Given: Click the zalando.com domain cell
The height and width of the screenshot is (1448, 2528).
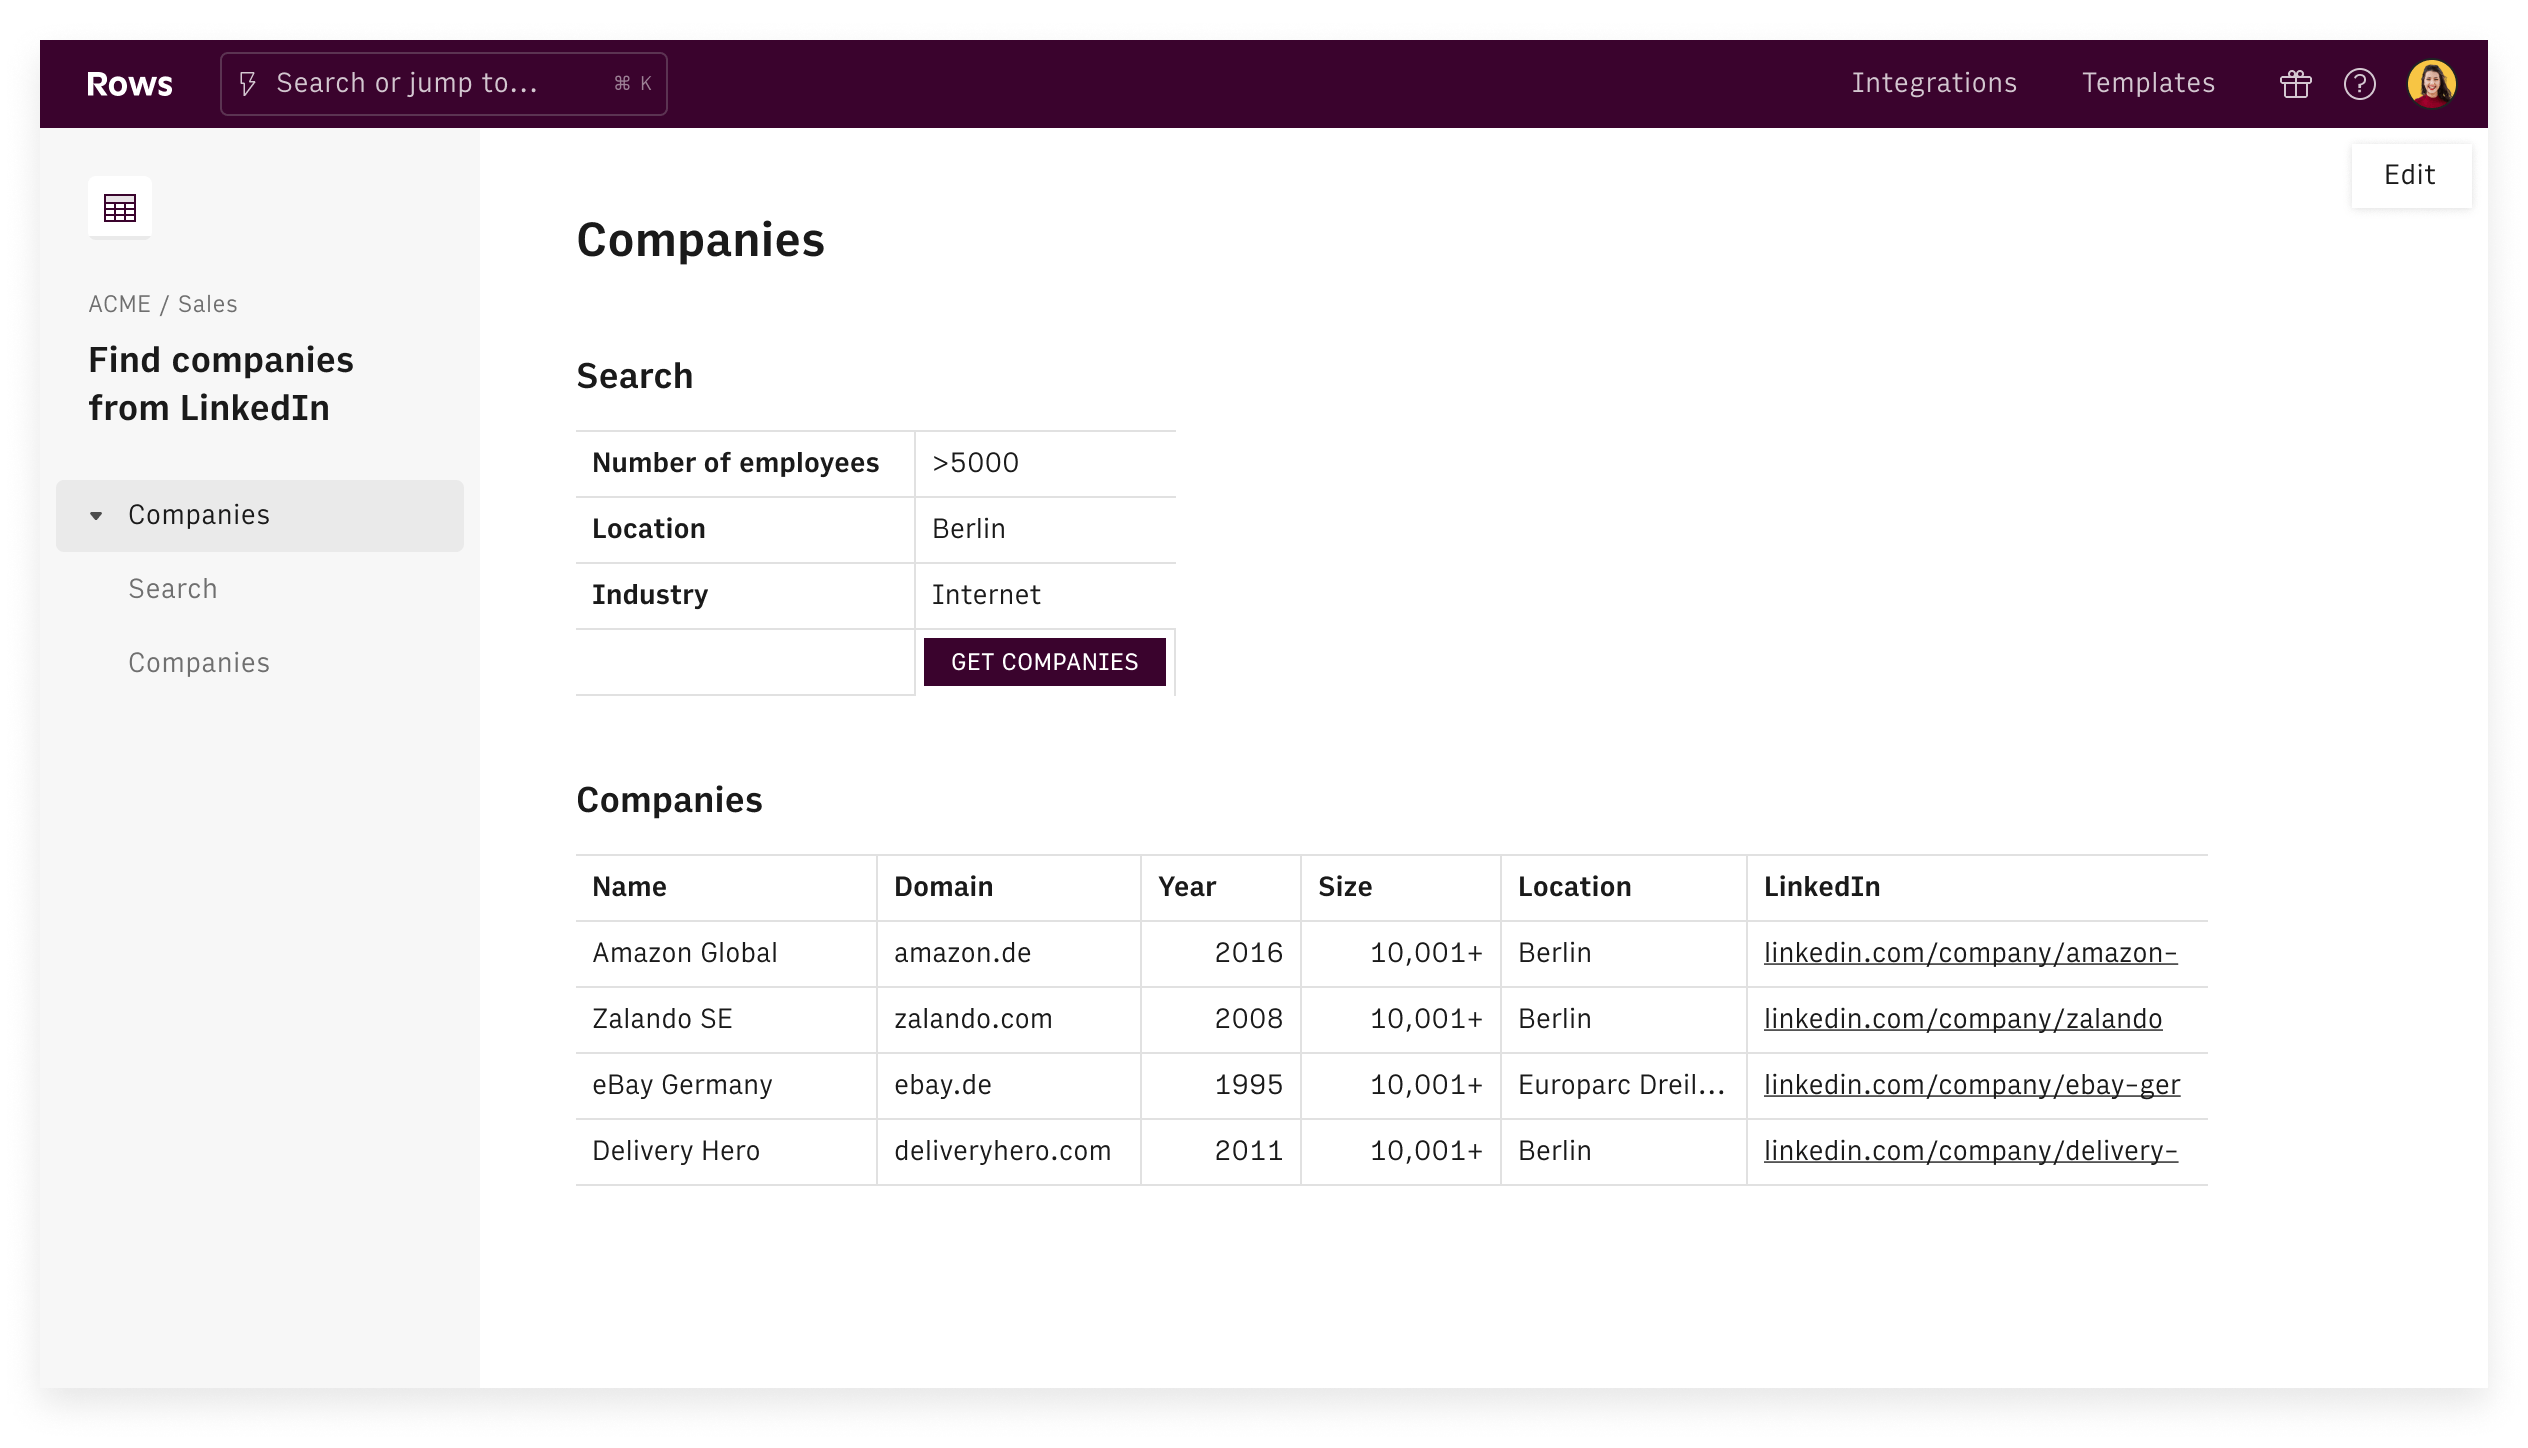Looking at the screenshot, I should pos(1008,1020).
